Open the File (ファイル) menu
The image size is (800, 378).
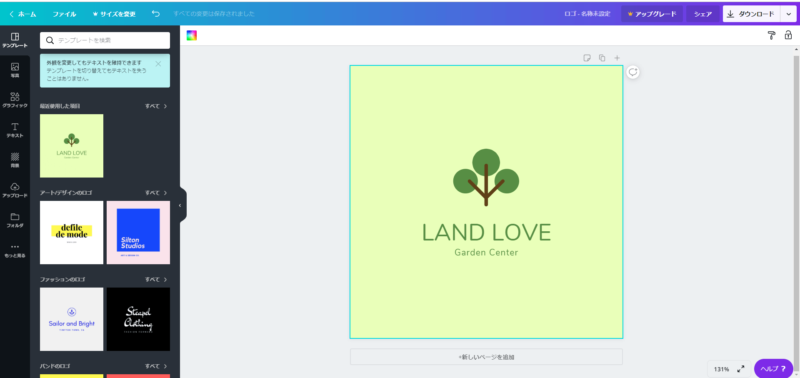pos(64,14)
